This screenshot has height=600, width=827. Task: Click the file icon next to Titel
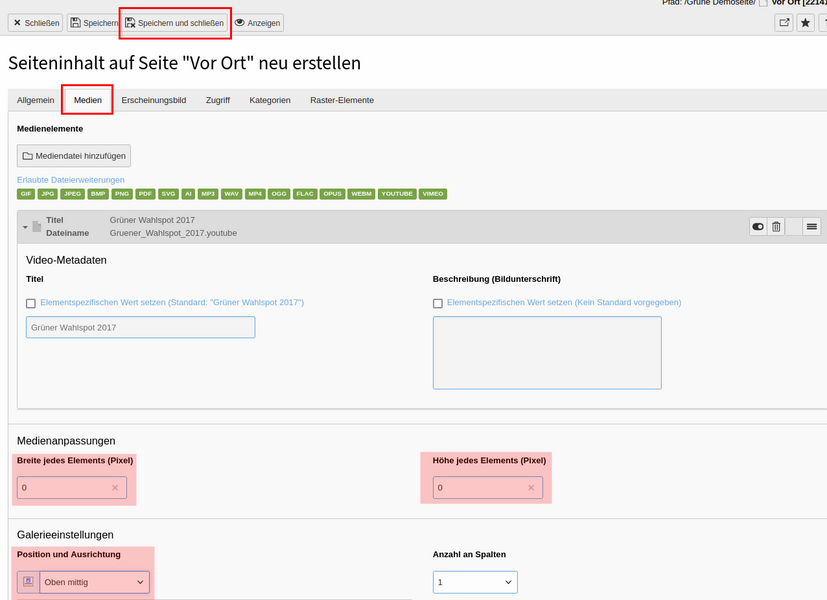pyautogui.click(x=37, y=227)
